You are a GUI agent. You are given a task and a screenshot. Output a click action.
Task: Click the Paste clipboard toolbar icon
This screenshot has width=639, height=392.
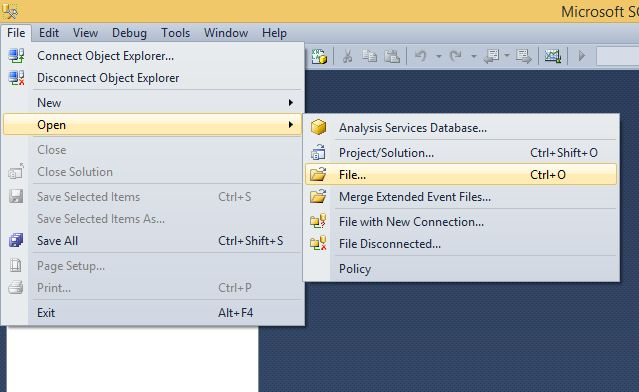tap(392, 56)
